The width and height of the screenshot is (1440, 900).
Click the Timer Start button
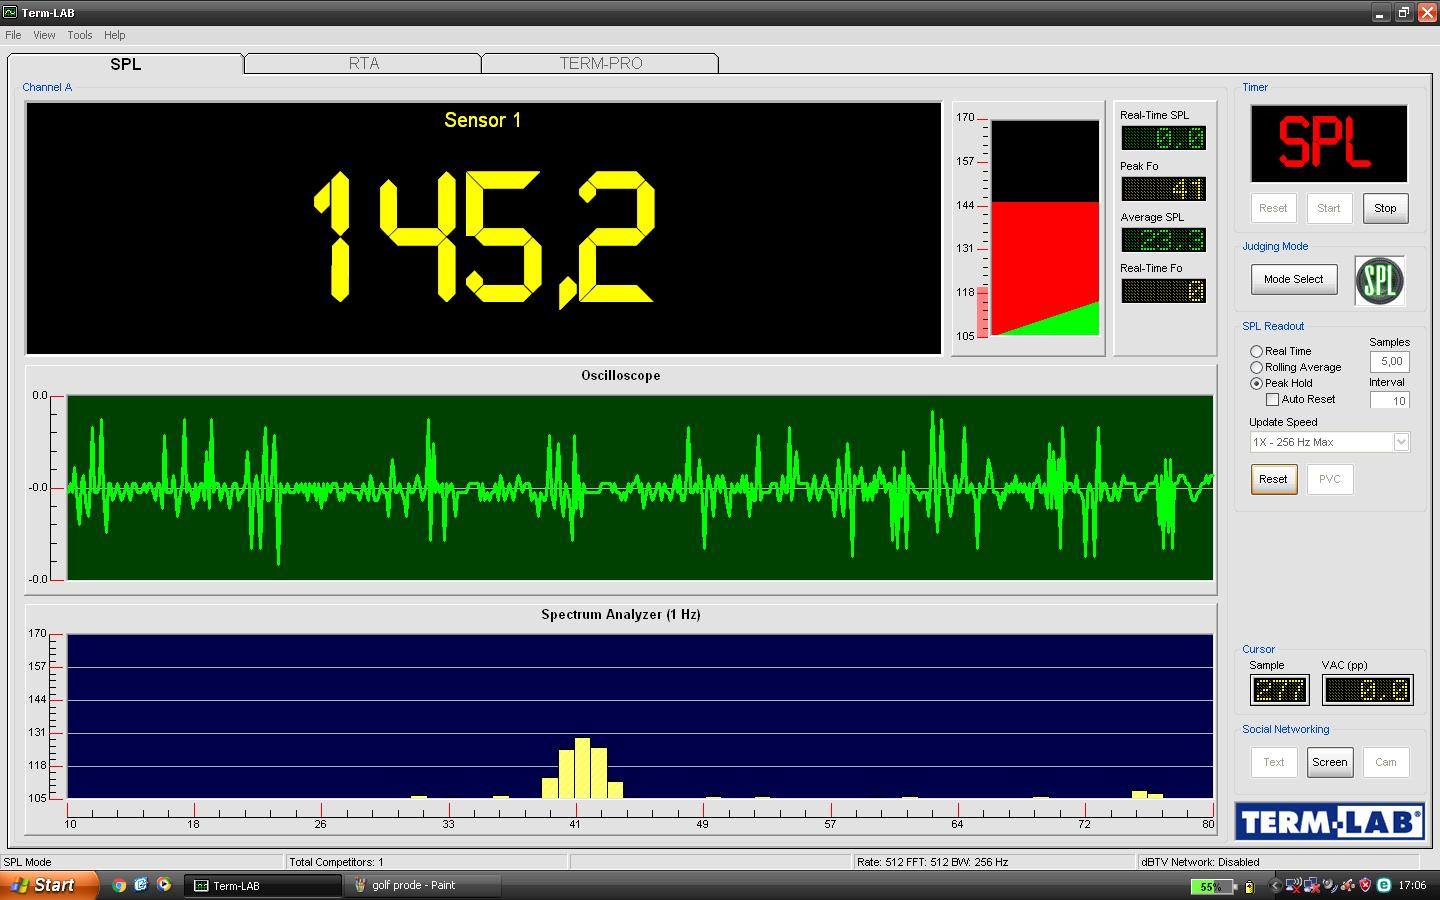click(x=1329, y=208)
